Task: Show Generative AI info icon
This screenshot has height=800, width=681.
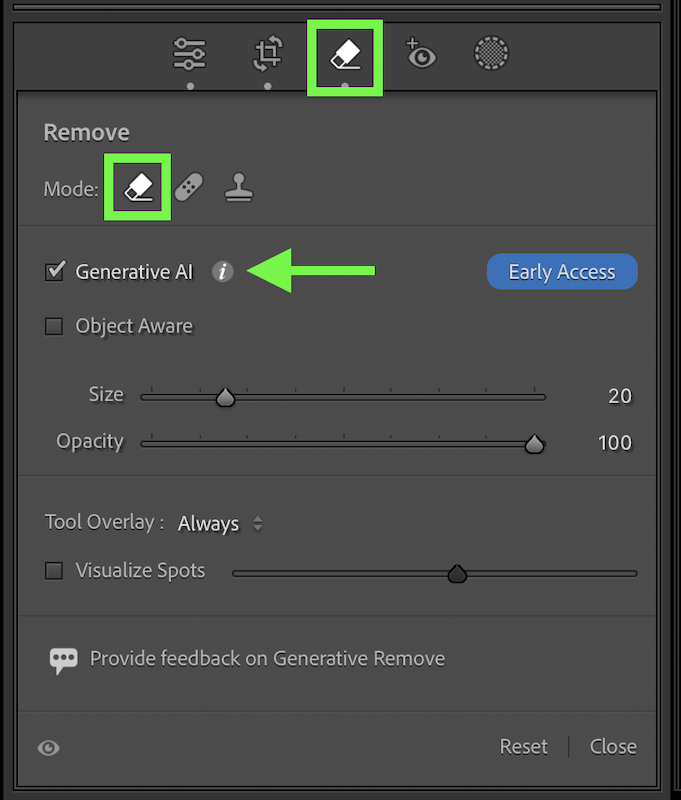Action: (x=223, y=271)
